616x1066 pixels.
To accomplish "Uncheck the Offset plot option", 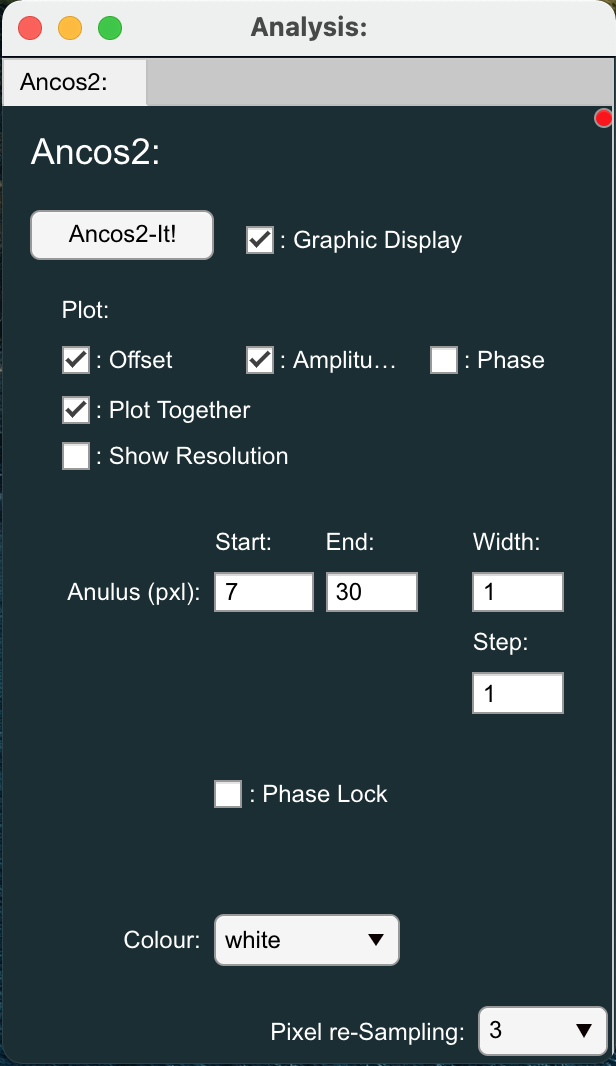I will [x=76, y=360].
